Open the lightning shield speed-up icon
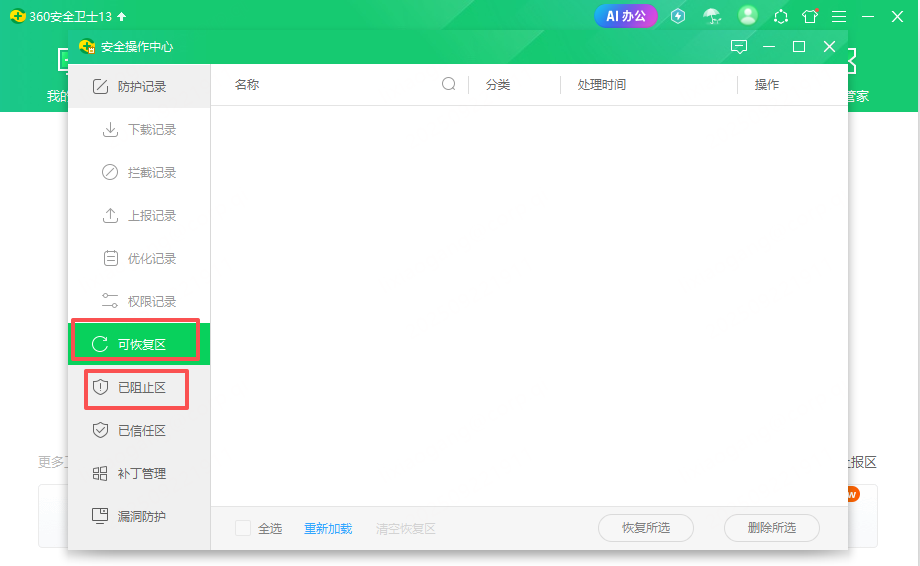Screen dimensions: 920x566 678,16
